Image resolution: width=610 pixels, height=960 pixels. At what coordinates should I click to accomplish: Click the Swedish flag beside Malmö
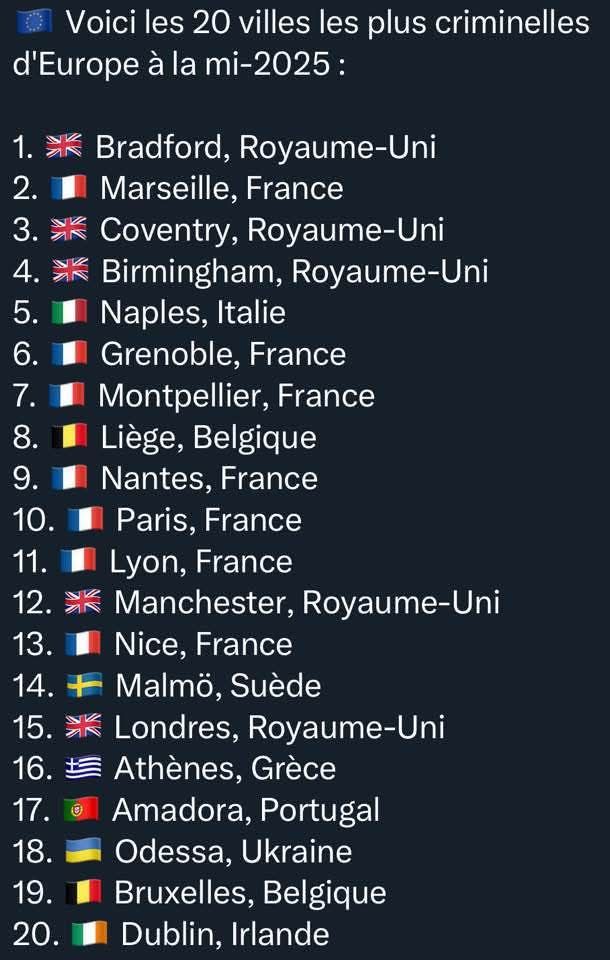tap(85, 685)
